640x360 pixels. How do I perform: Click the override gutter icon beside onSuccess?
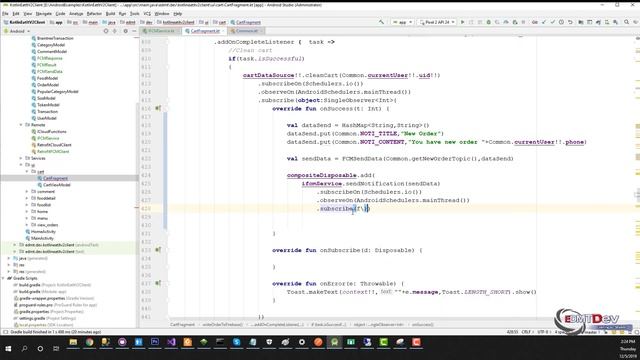(x=158, y=109)
